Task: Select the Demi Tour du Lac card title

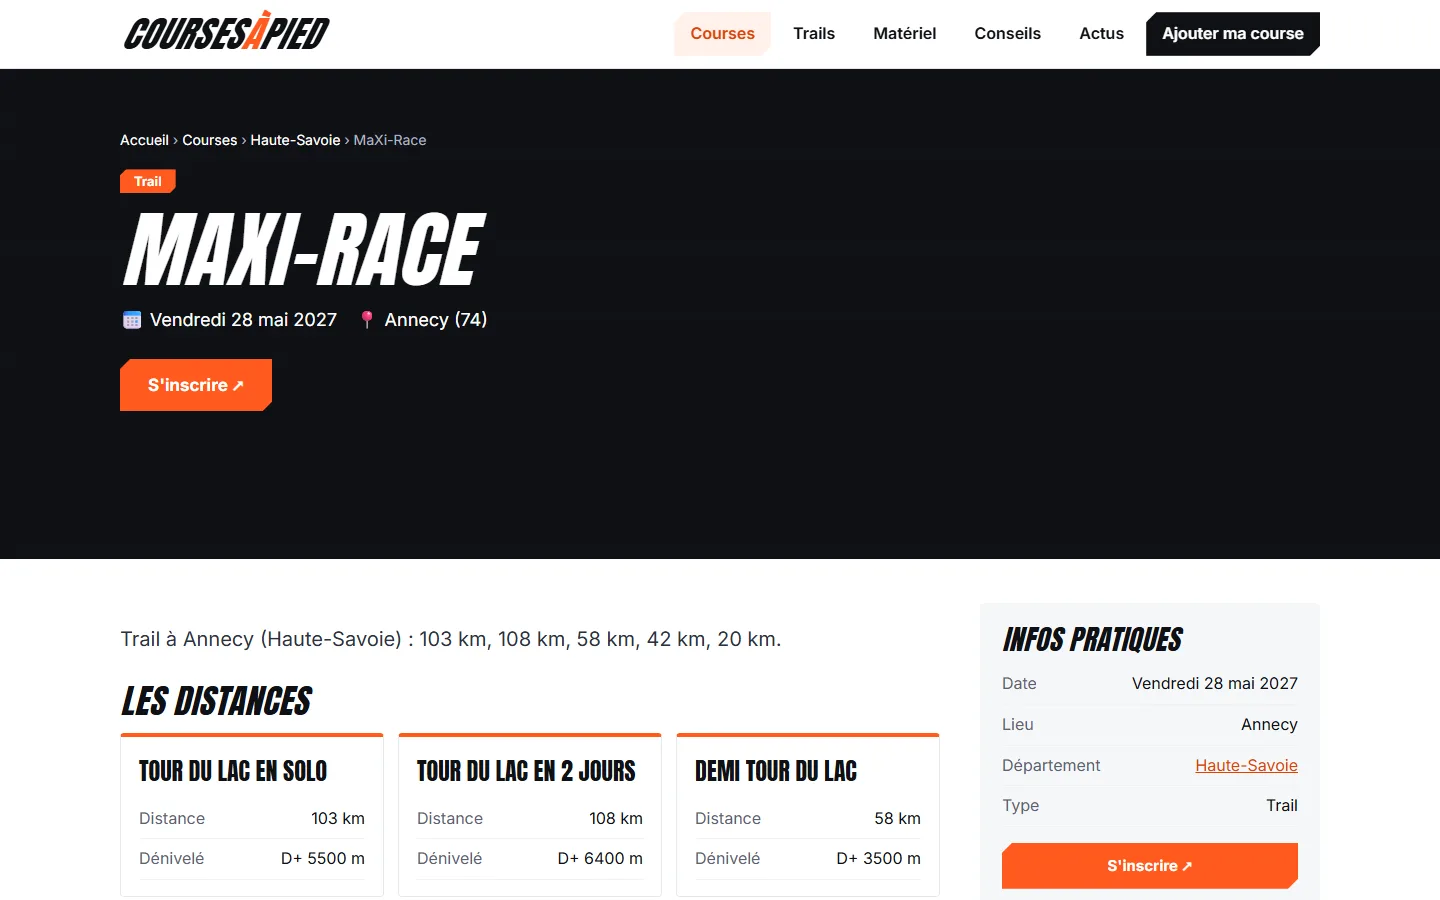Action: [x=776, y=771]
